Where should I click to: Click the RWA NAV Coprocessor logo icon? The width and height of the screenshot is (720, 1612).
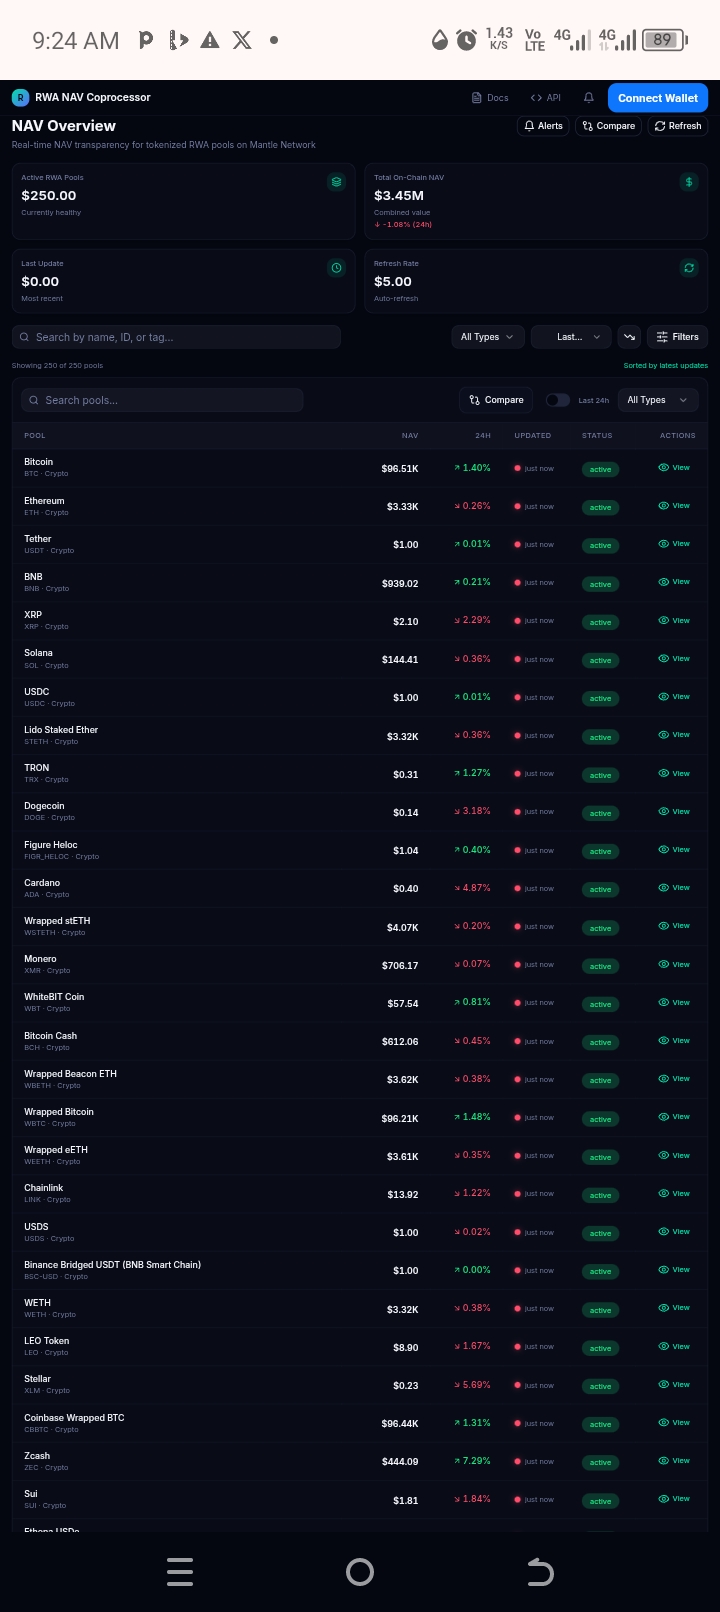(x=20, y=98)
